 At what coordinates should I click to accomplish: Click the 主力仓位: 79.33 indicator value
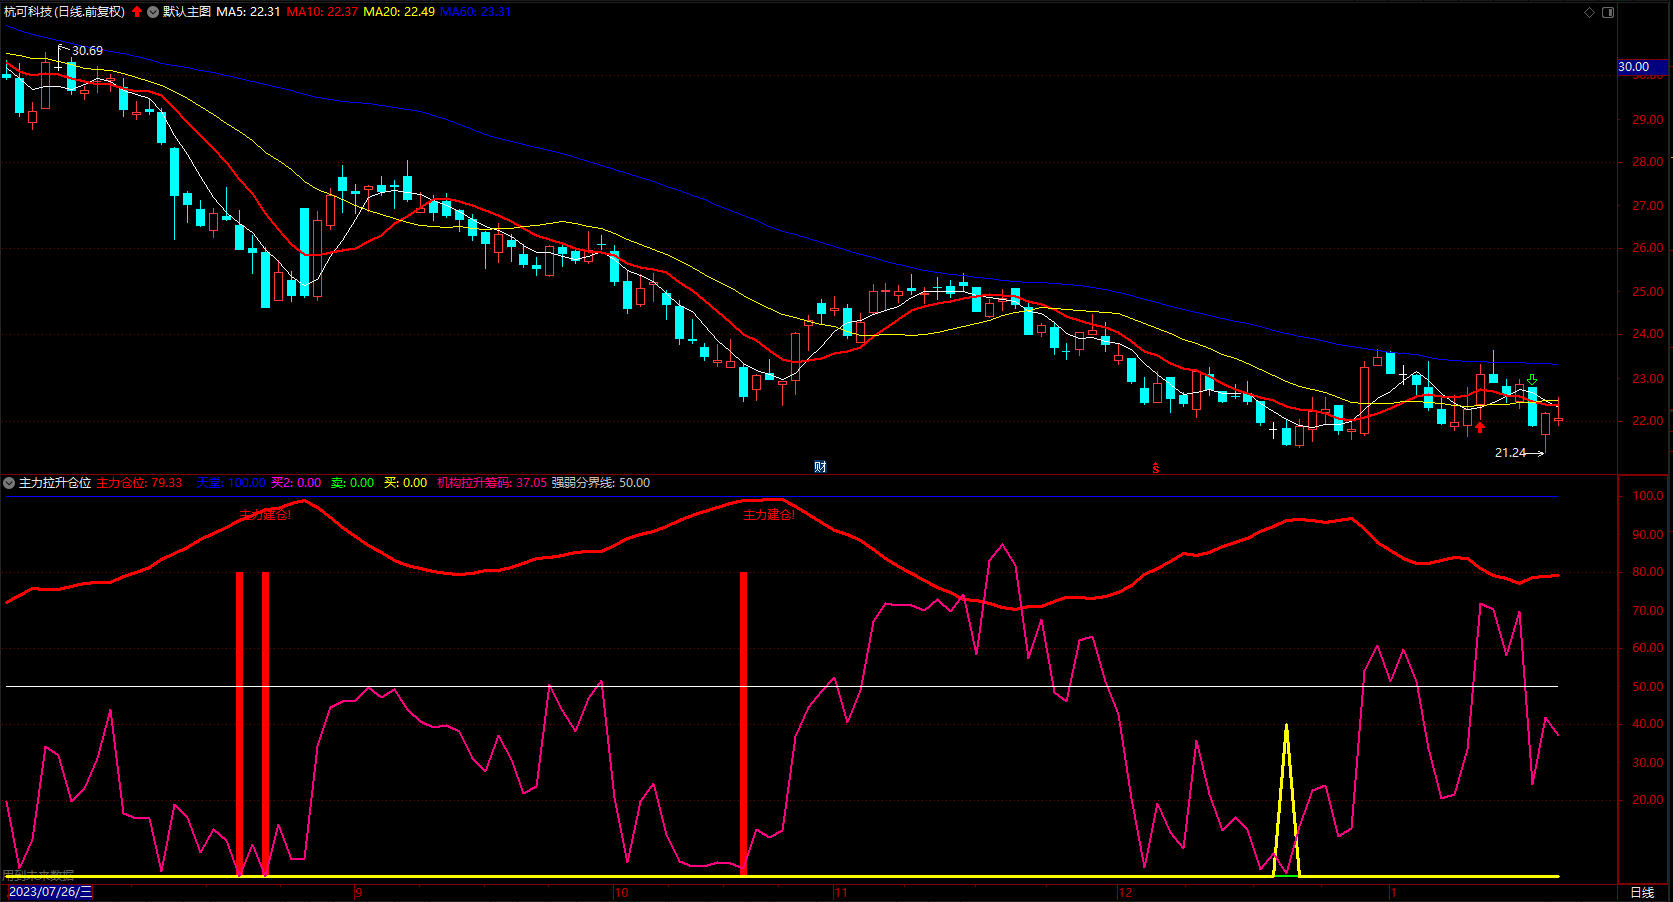[x=139, y=483]
